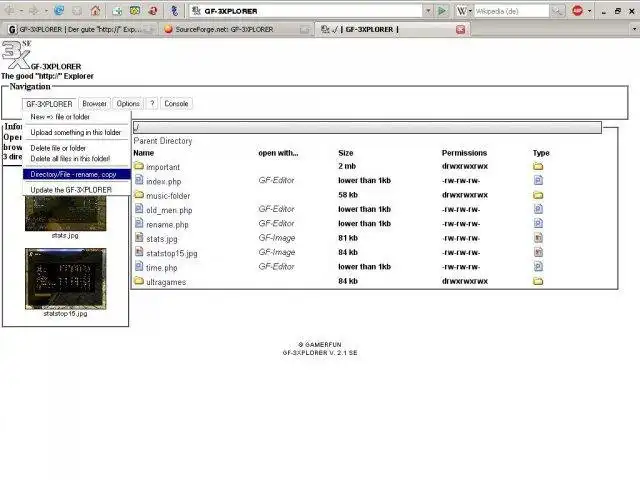Viewport: 640px width, 480px height.
Task: Open the back button history dropdown
Action: tap(21, 11)
